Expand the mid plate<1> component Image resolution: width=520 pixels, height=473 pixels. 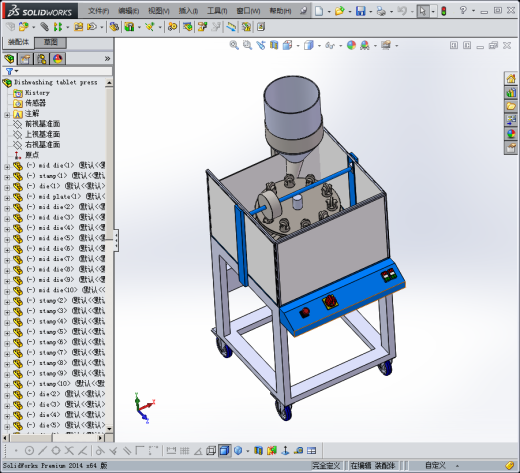(x=7, y=198)
